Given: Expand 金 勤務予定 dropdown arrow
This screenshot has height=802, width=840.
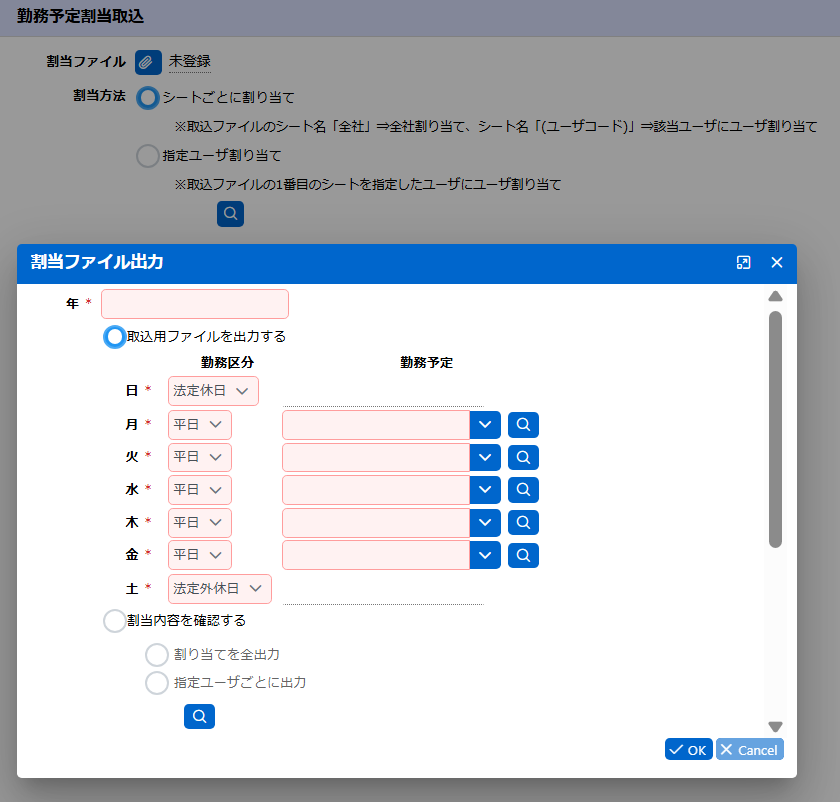Looking at the screenshot, I should (485, 555).
